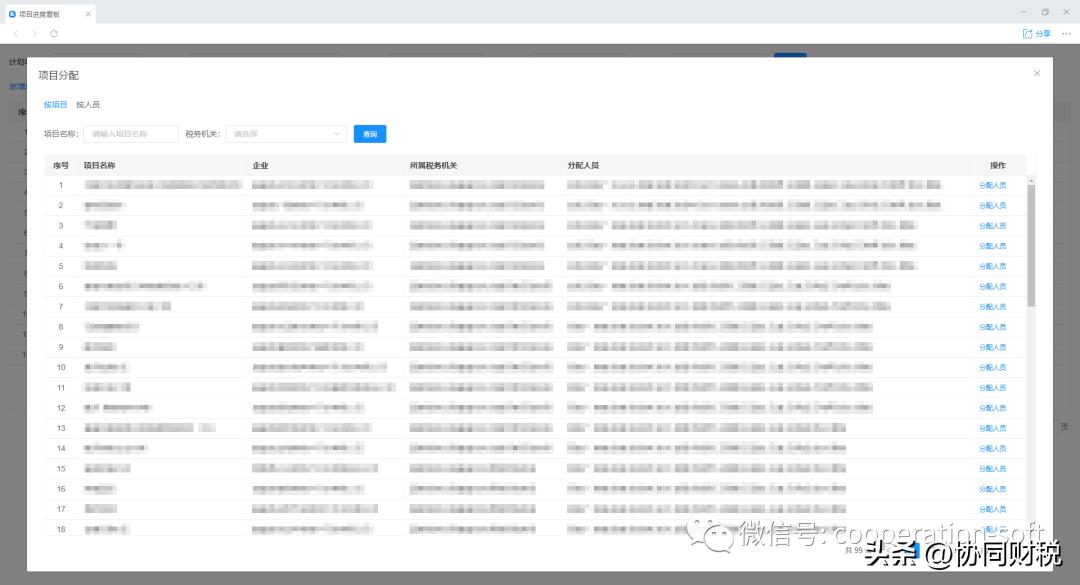The height and width of the screenshot is (585, 1080).
Task: Click the 项目进度看板 tab favicon
Action: click(12, 13)
